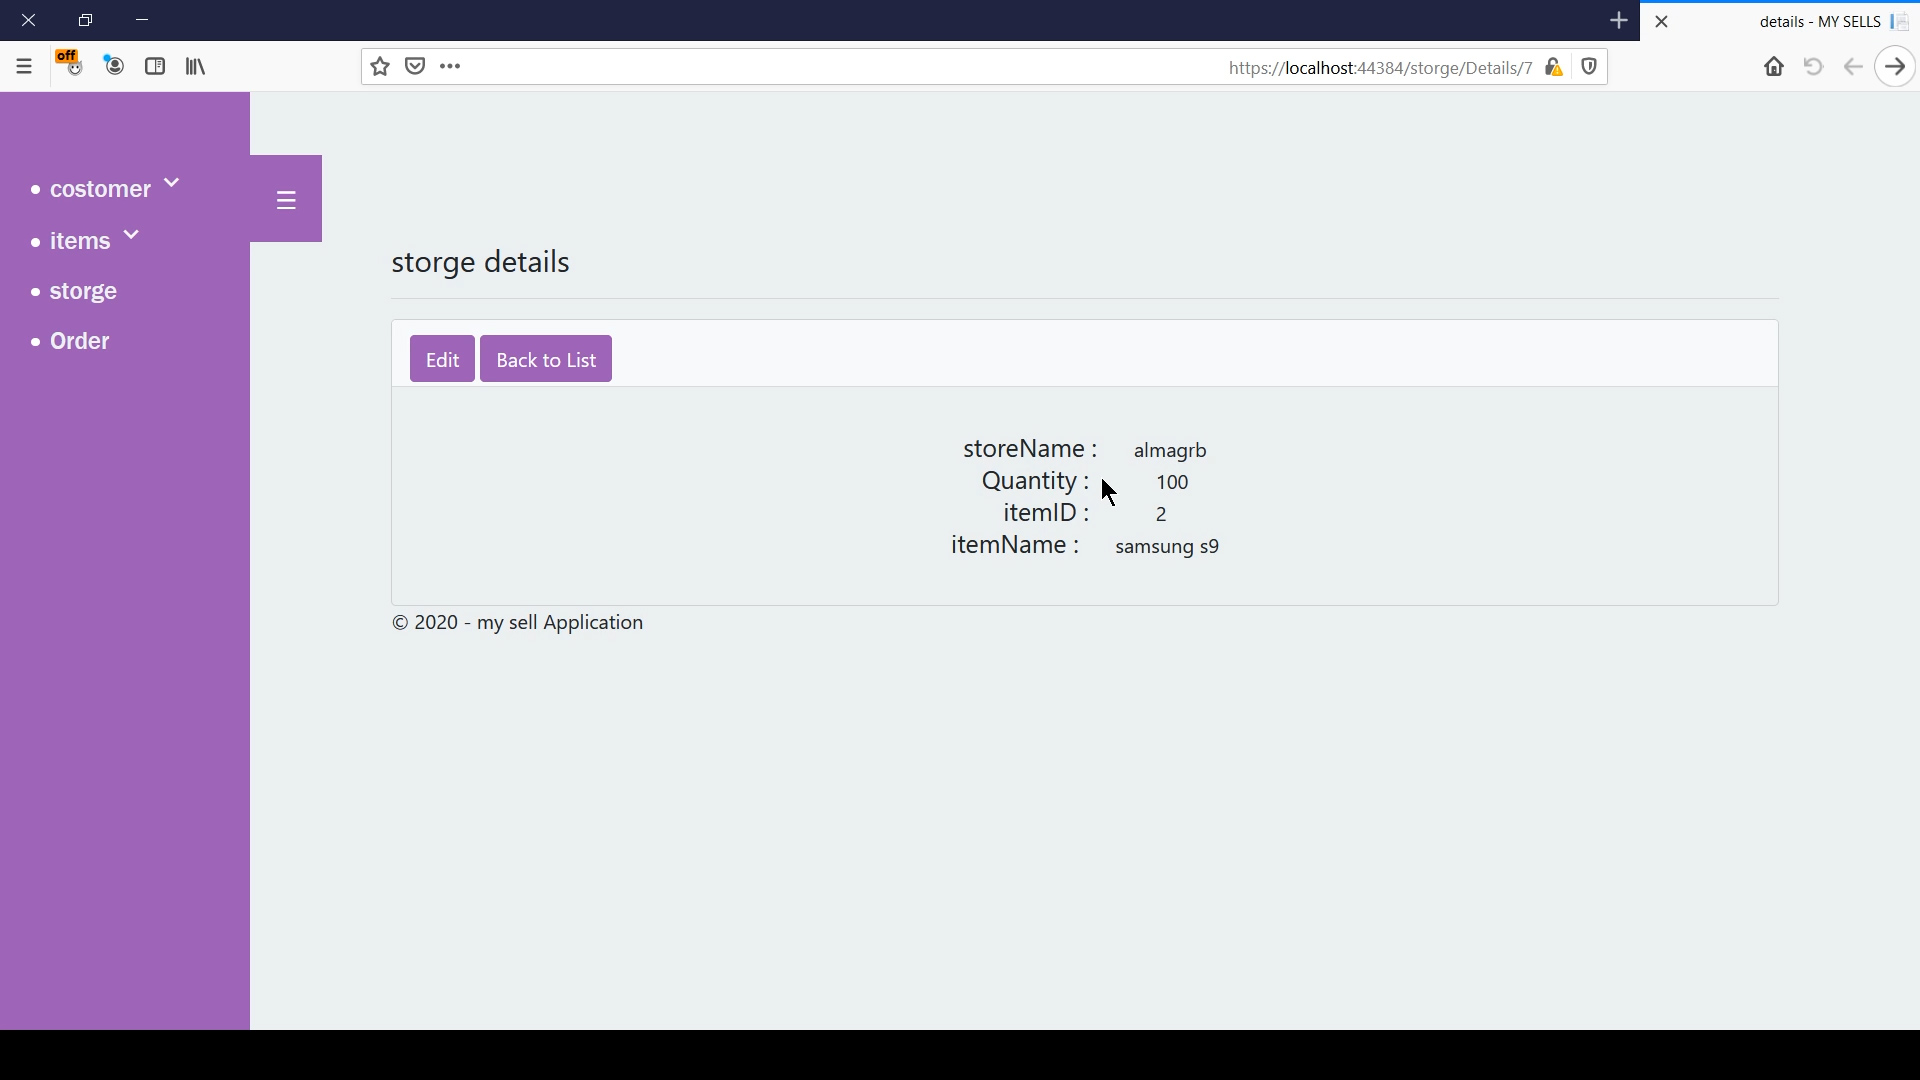
Task: Open the toolbar overflow dots menu
Action: click(449, 65)
